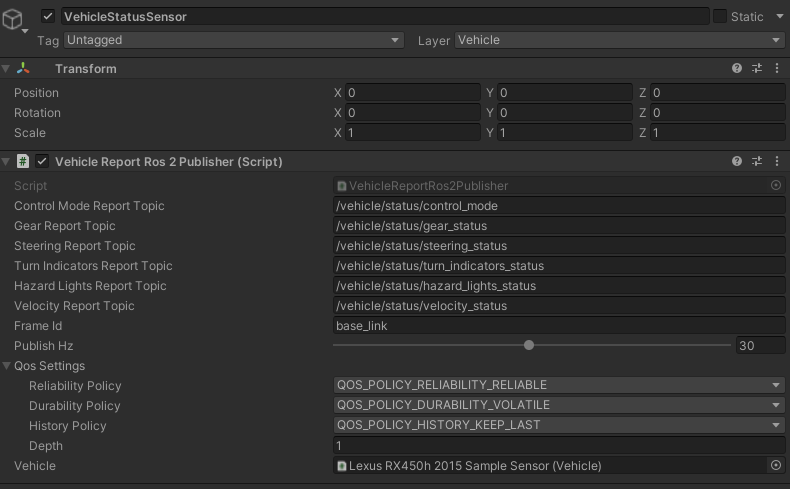The height and width of the screenshot is (489, 790).
Task: Toggle the VehicleStatusSensor active checkbox
Action: [x=48, y=17]
